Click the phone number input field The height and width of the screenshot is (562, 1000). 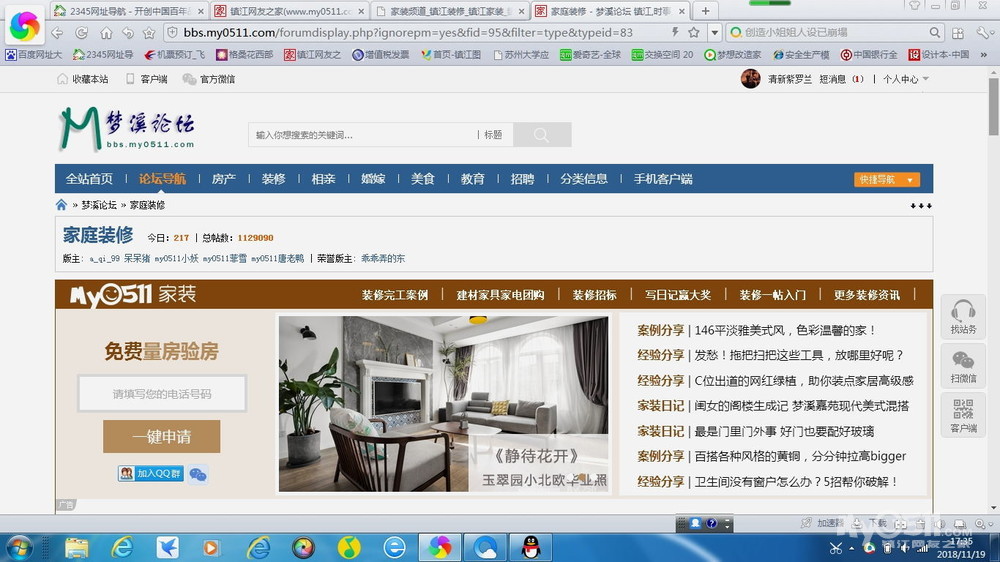pyautogui.click(x=162, y=394)
